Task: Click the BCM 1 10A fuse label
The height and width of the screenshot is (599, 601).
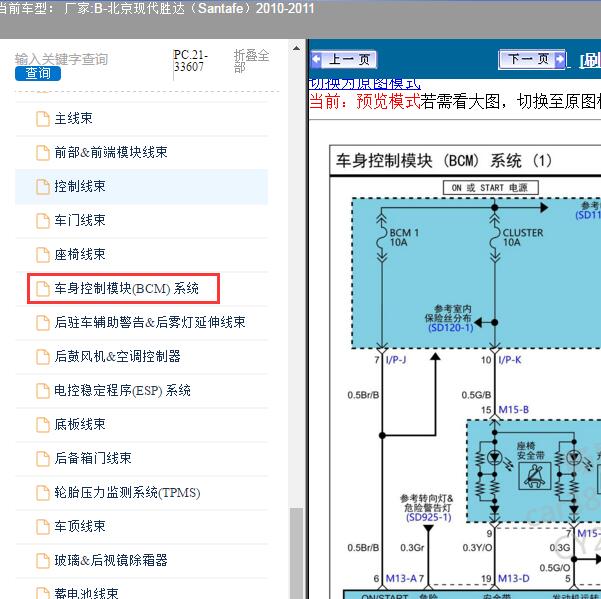Action: pyautogui.click(x=404, y=238)
